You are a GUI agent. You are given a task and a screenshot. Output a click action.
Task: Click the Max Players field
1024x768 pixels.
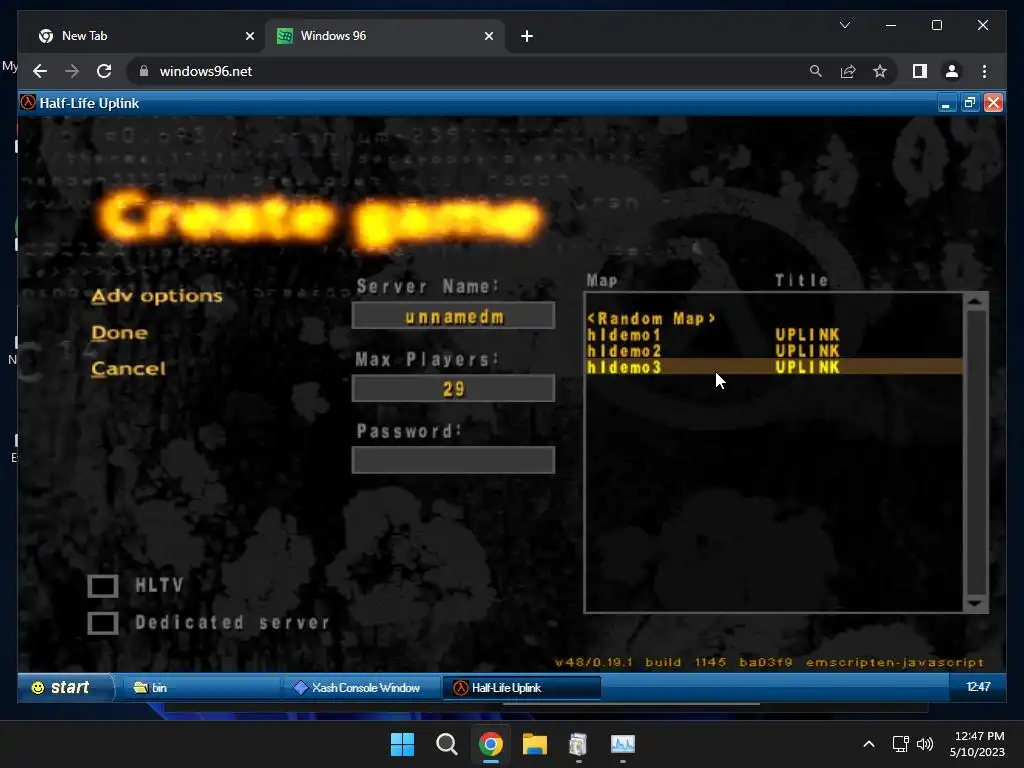point(453,389)
